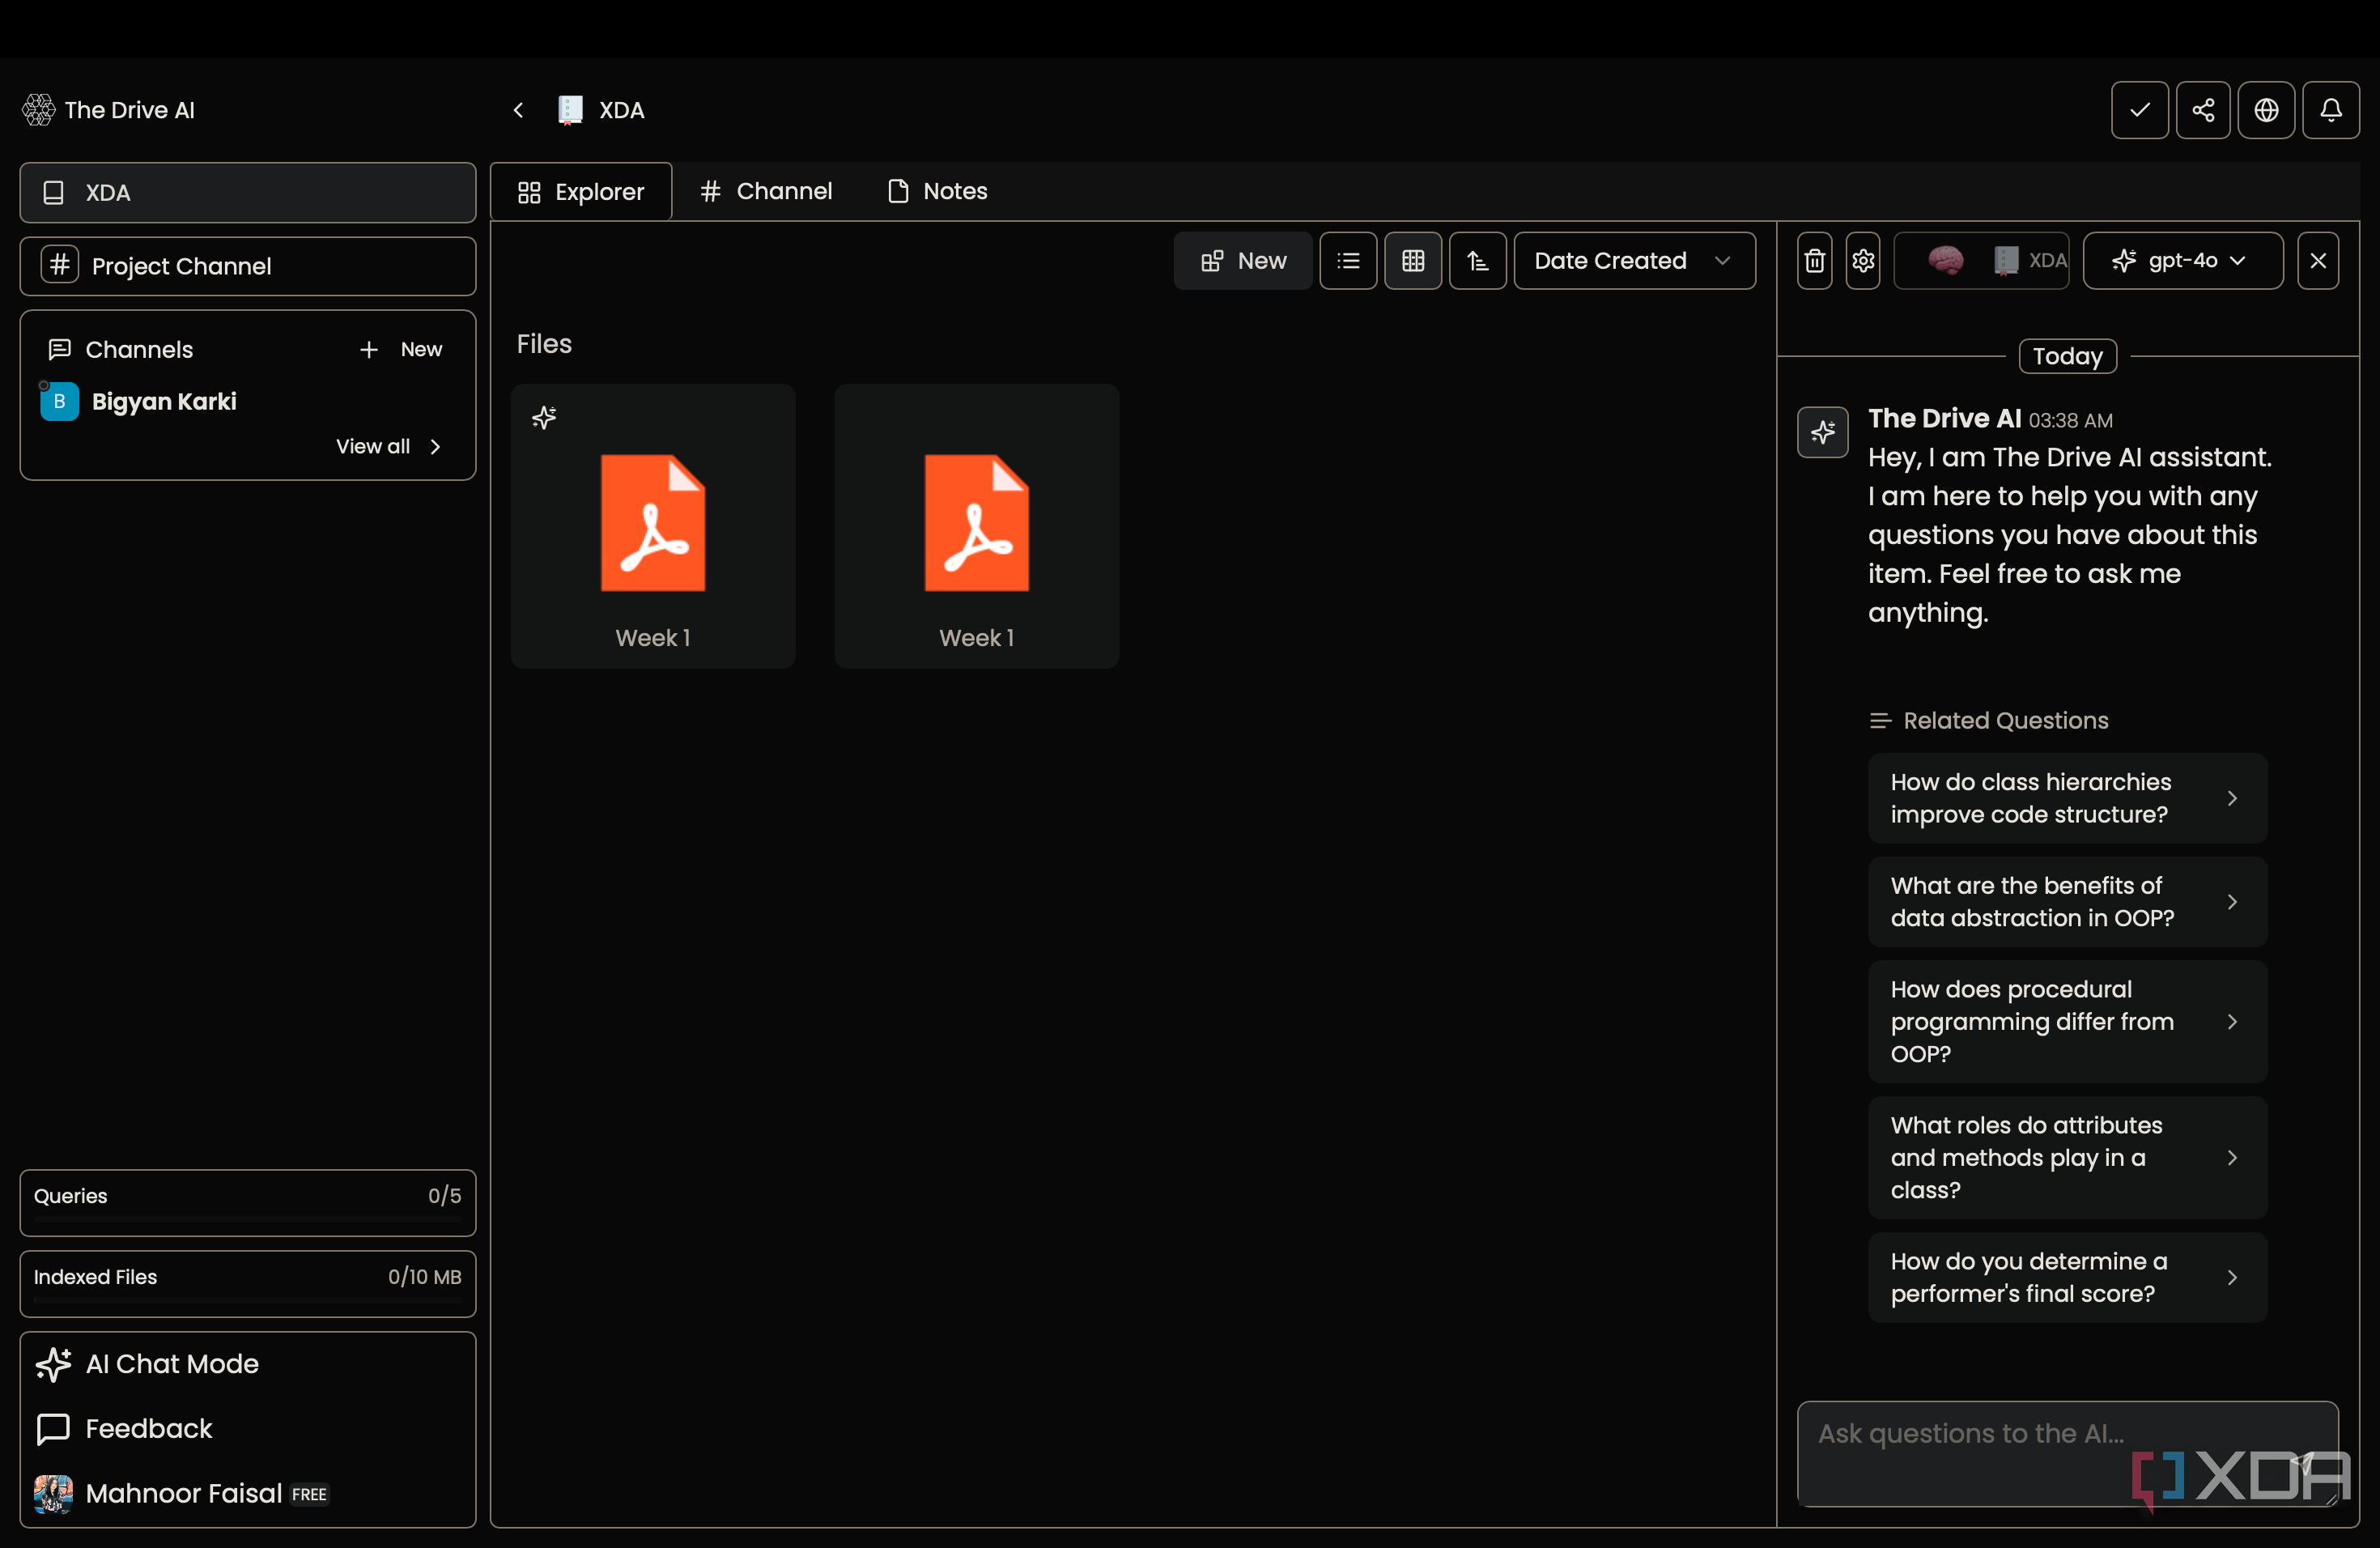Viewport: 2380px width, 1548px height.
Task: Click the Mahnoor Faisal profile picture
Action: coord(53,1494)
